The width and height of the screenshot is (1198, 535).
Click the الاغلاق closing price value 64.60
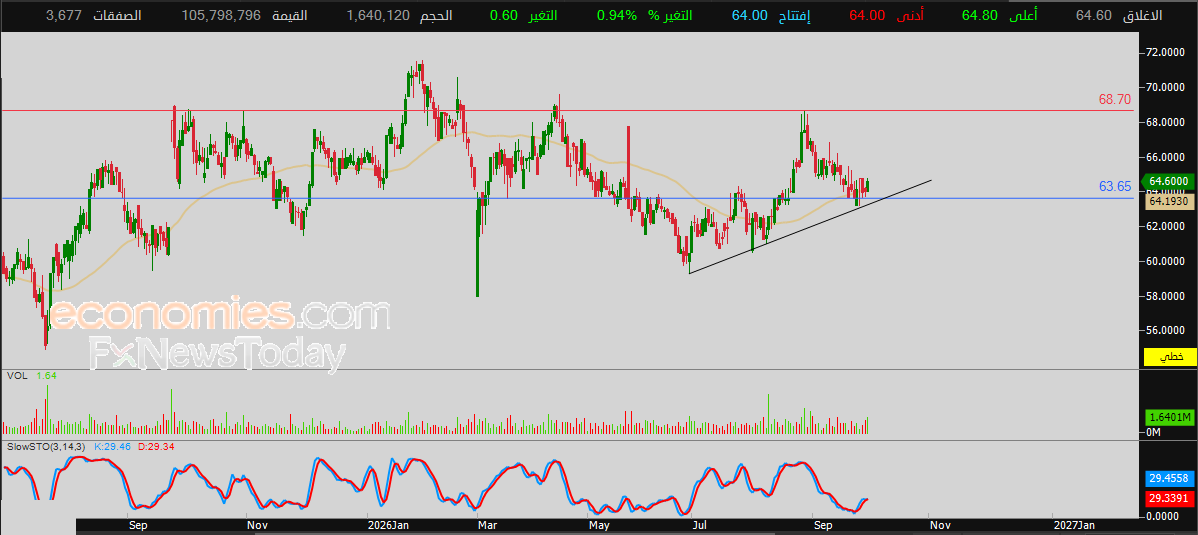[x=1093, y=16]
